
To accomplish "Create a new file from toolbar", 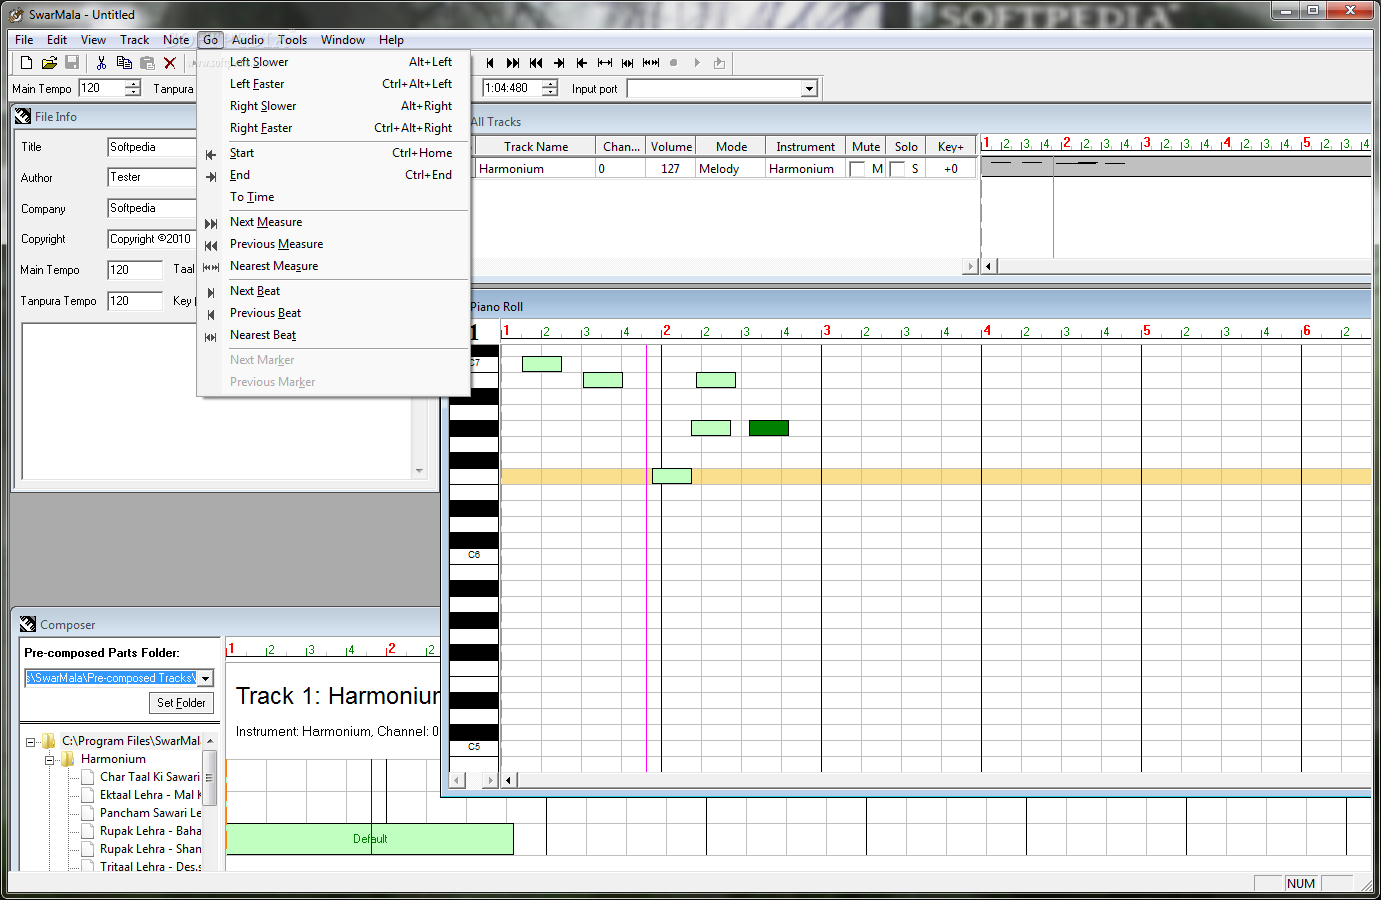I will (27, 63).
